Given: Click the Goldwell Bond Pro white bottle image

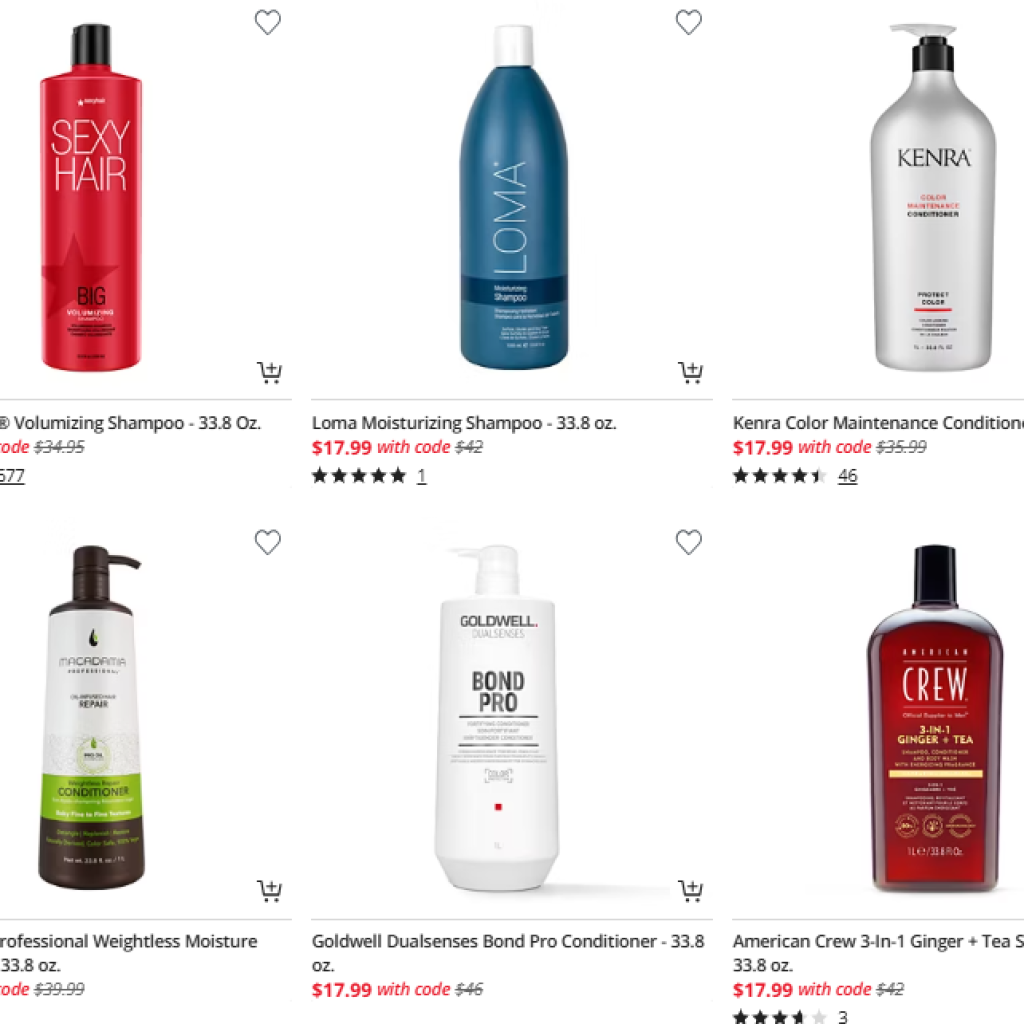Looking at the screenshot, I should tap(496, 717).
